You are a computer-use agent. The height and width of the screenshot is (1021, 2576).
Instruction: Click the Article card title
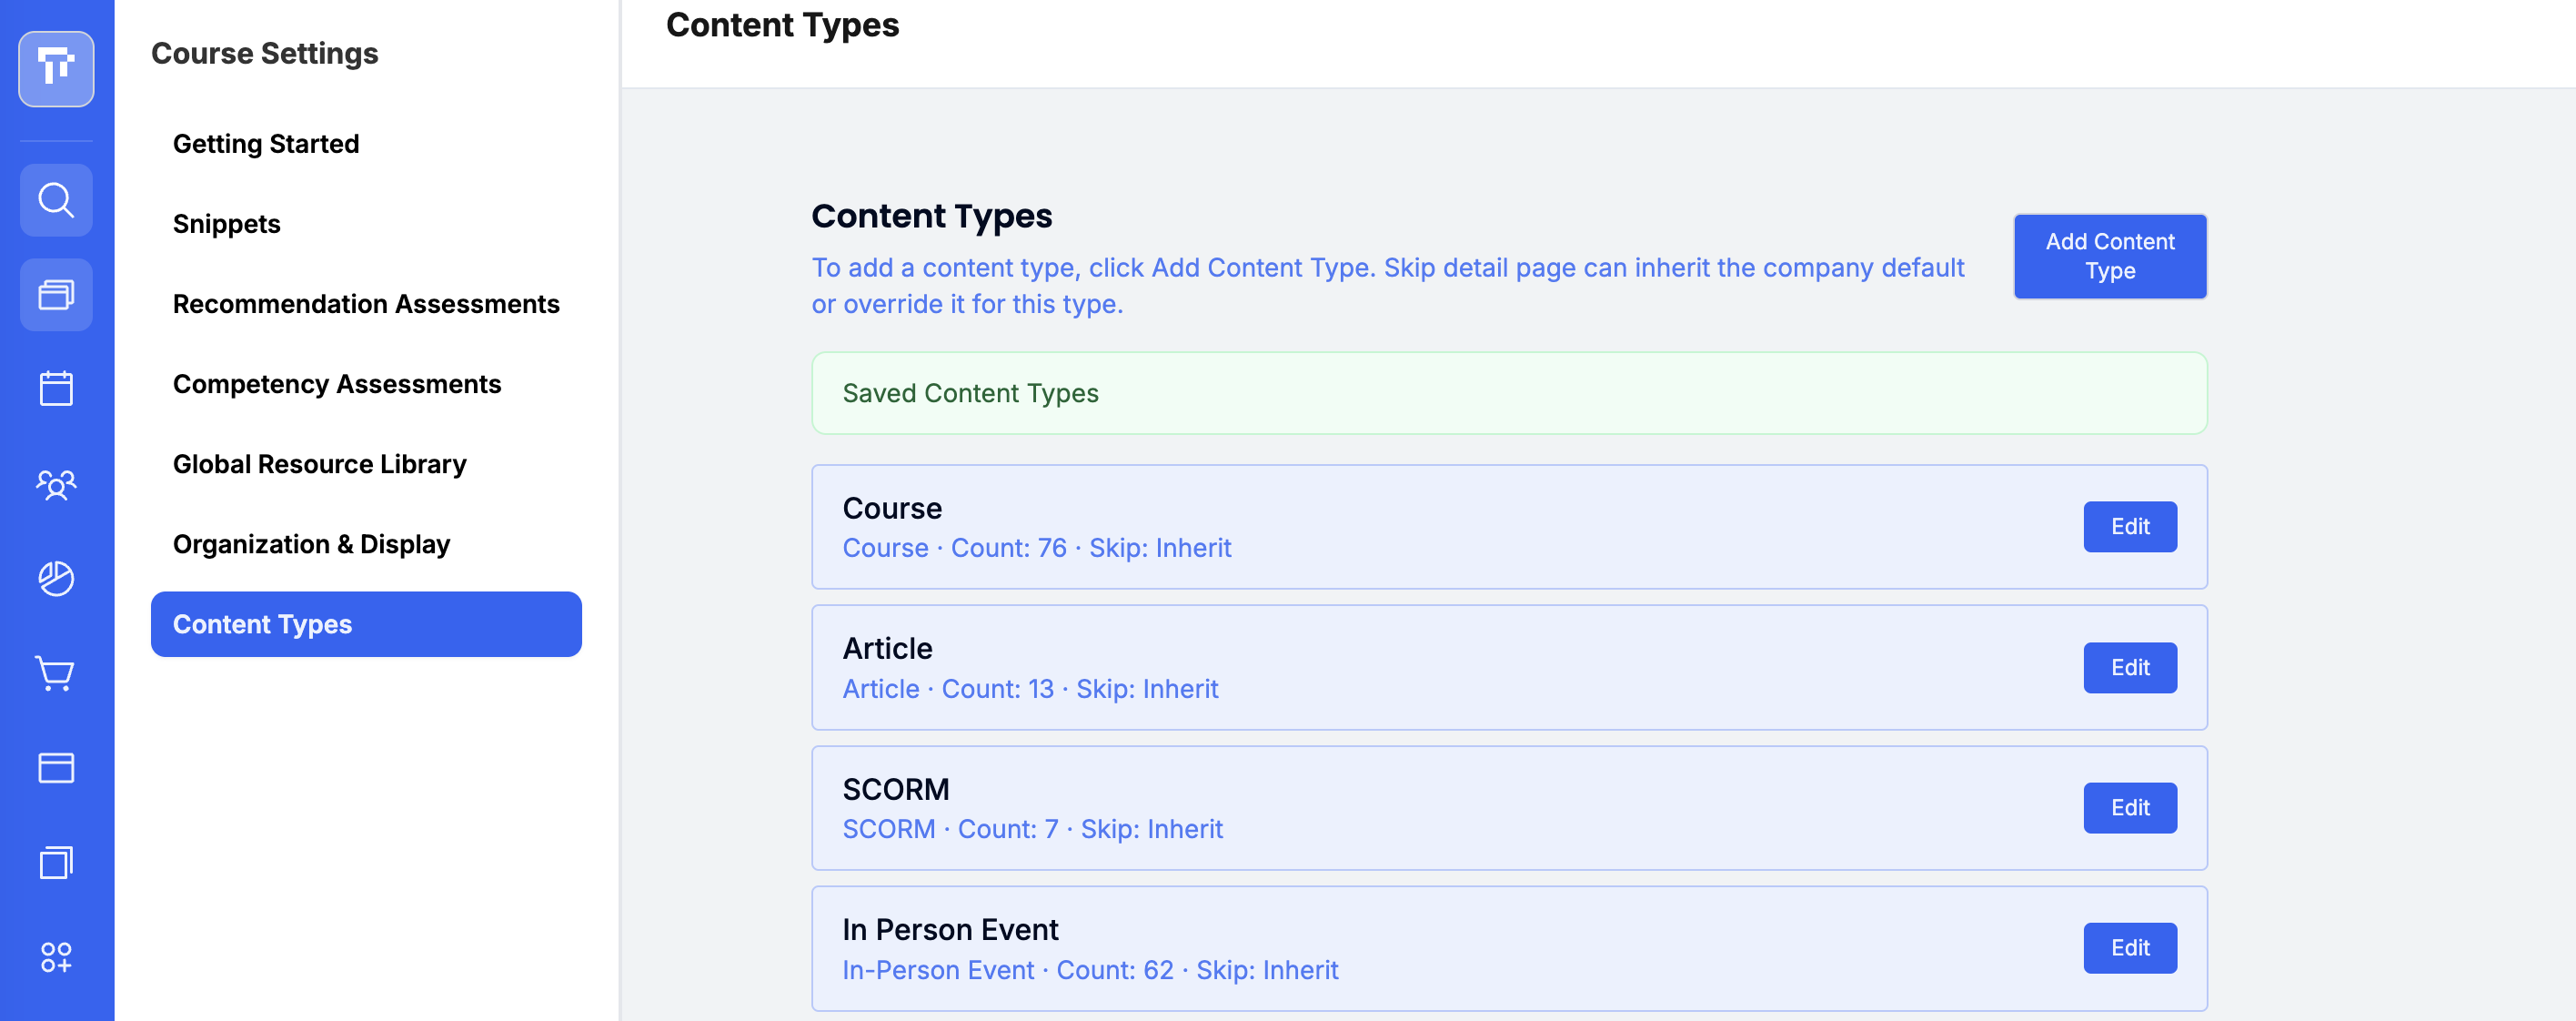(887, 649)
